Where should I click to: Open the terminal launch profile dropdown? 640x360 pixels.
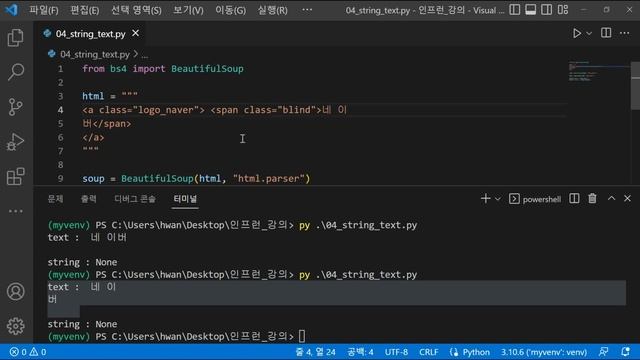(498, 199)
